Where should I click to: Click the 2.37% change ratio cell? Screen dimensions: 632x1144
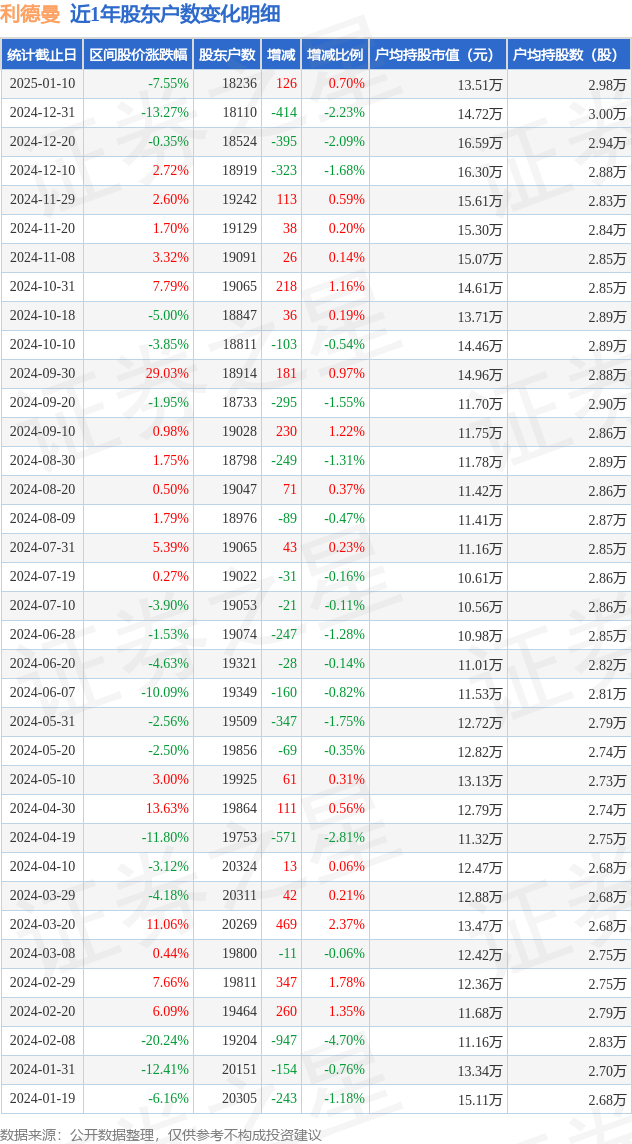pos(346,923)
